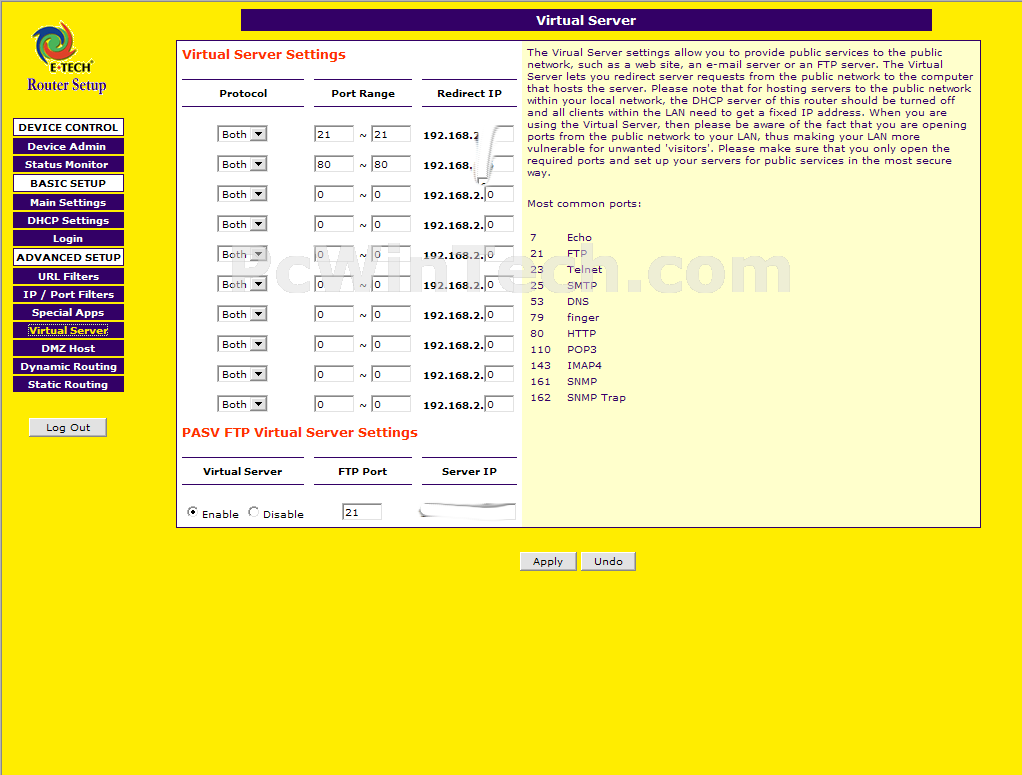Go to Main Settings
Viewport: 1022px width, 775px height.
click(x=68, y=202)
